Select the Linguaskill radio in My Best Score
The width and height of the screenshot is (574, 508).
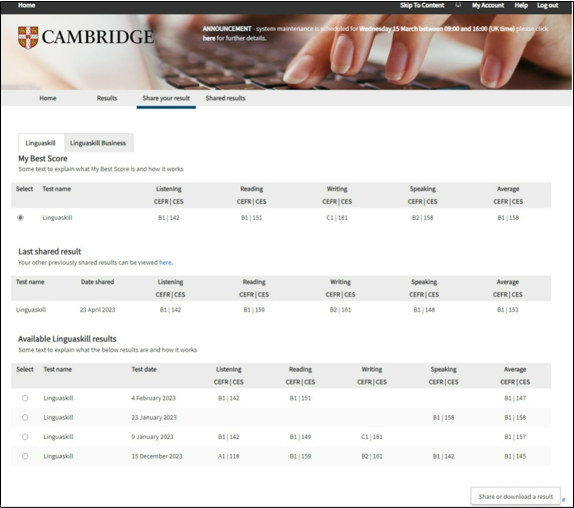pyautogui.click(x=20, y=218)
